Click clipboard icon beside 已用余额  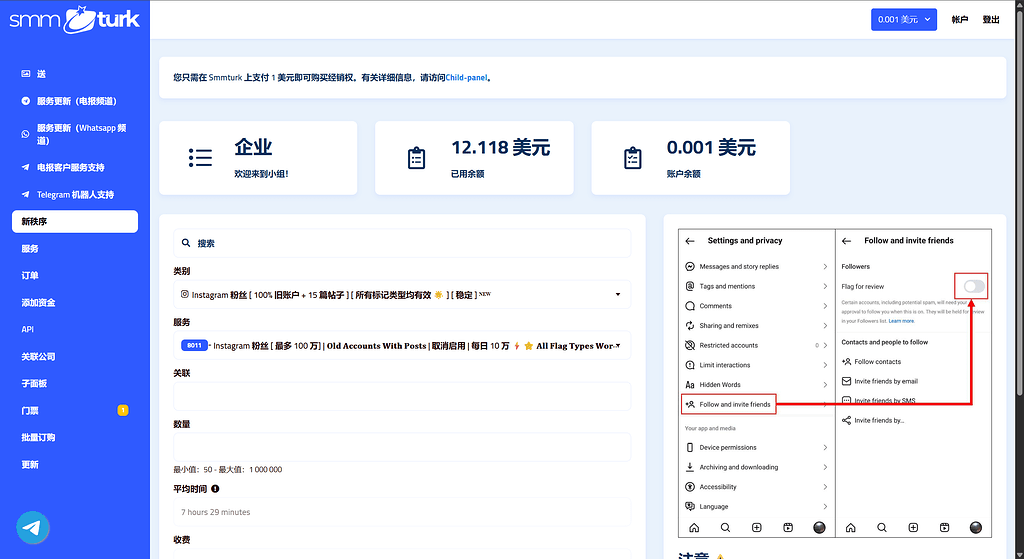(x=416, y=158)
